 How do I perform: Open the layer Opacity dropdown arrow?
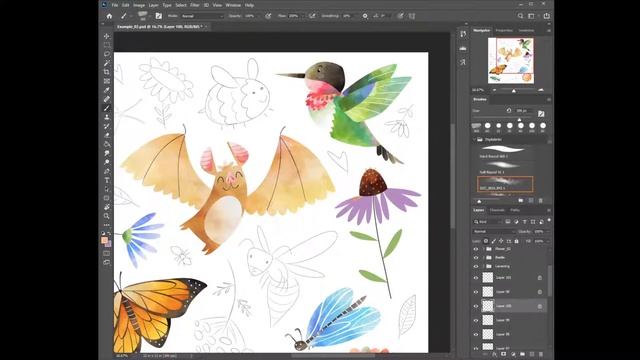[x=547, y=231]
